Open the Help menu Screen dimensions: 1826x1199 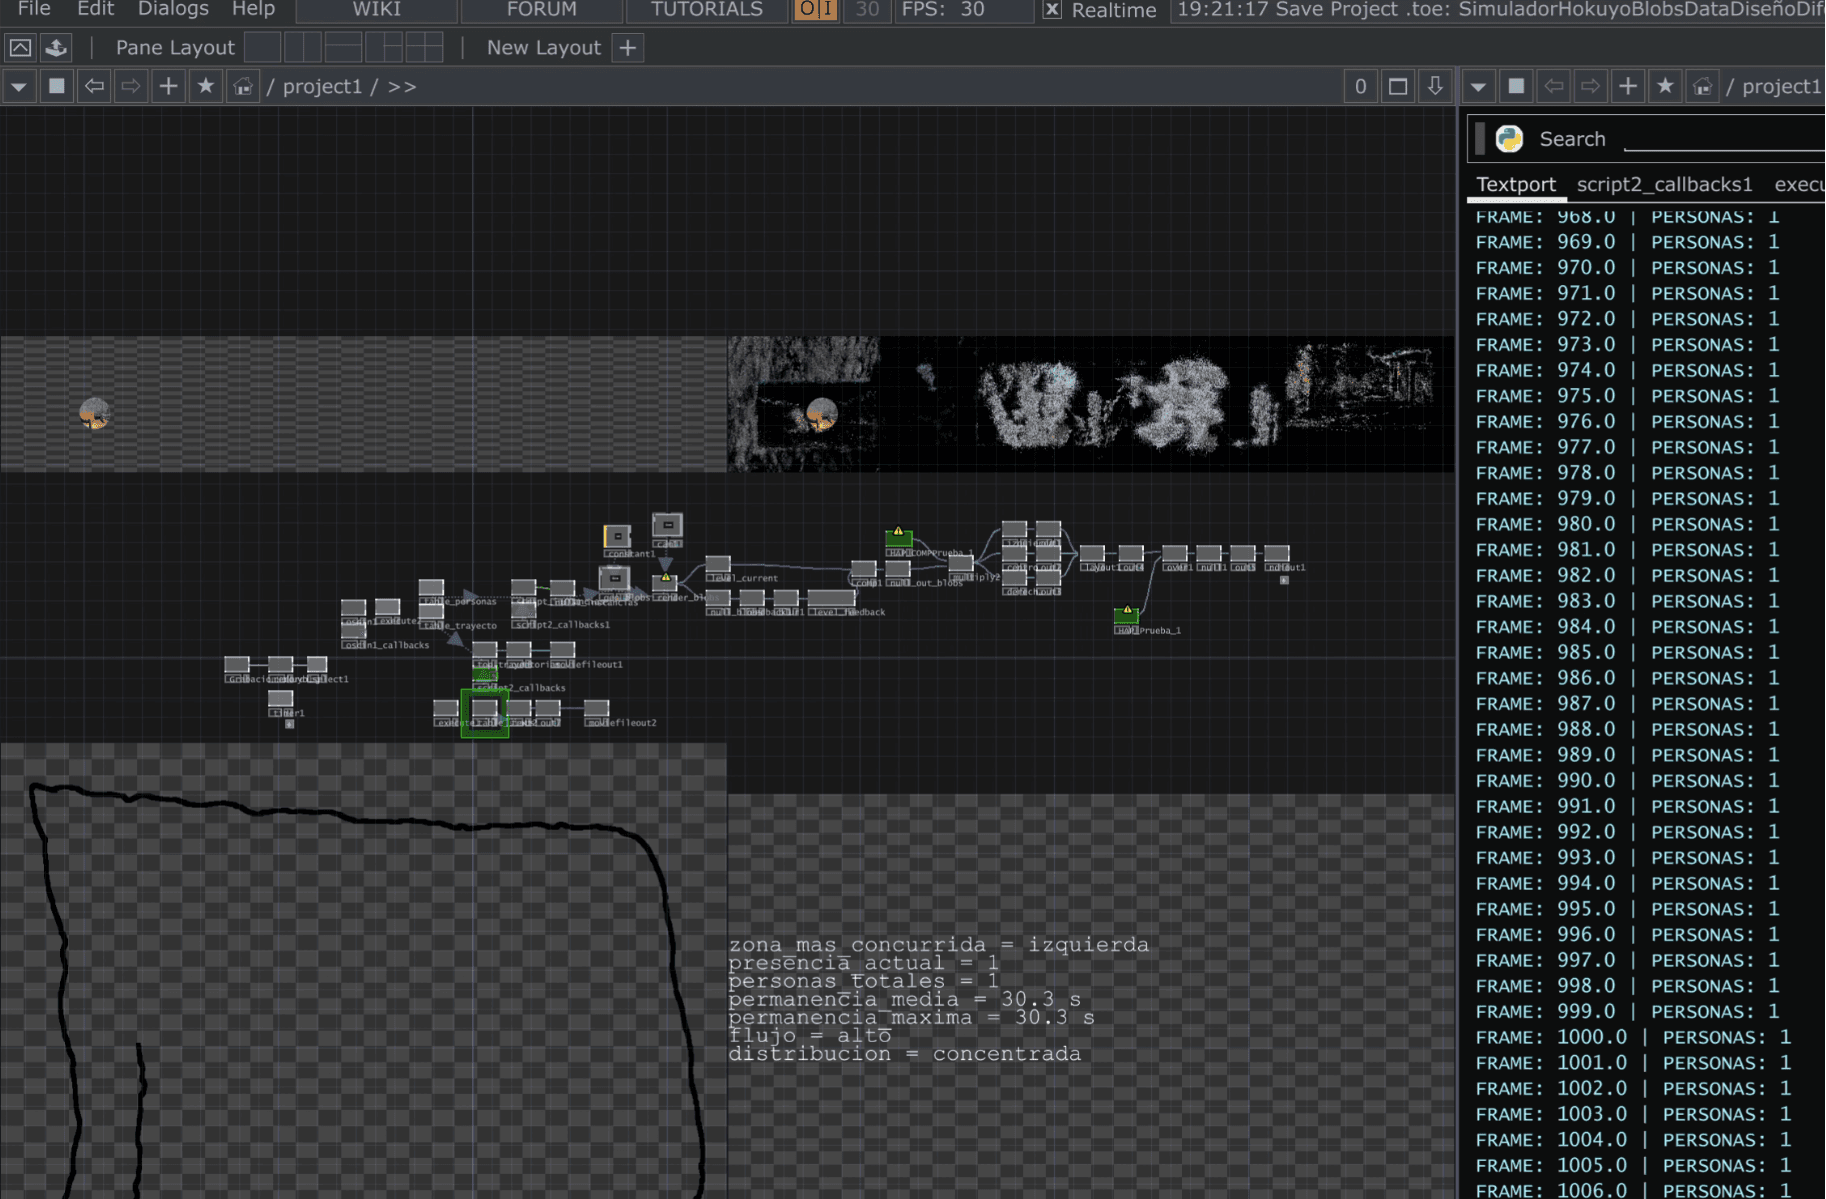(x=253, y=9)
